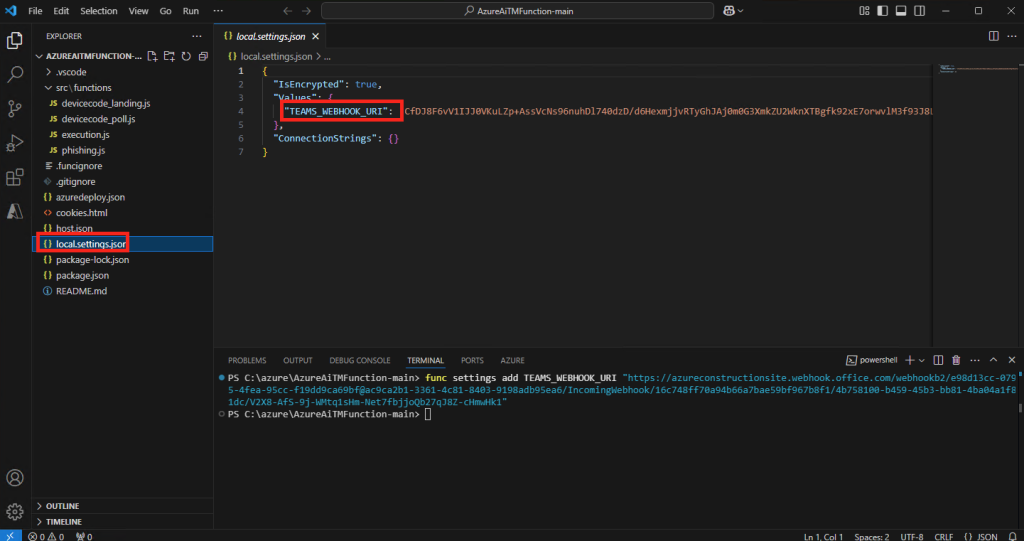Open the terminal launch profile dropdown arrow

pyautogui.click(x=921, y=360)
